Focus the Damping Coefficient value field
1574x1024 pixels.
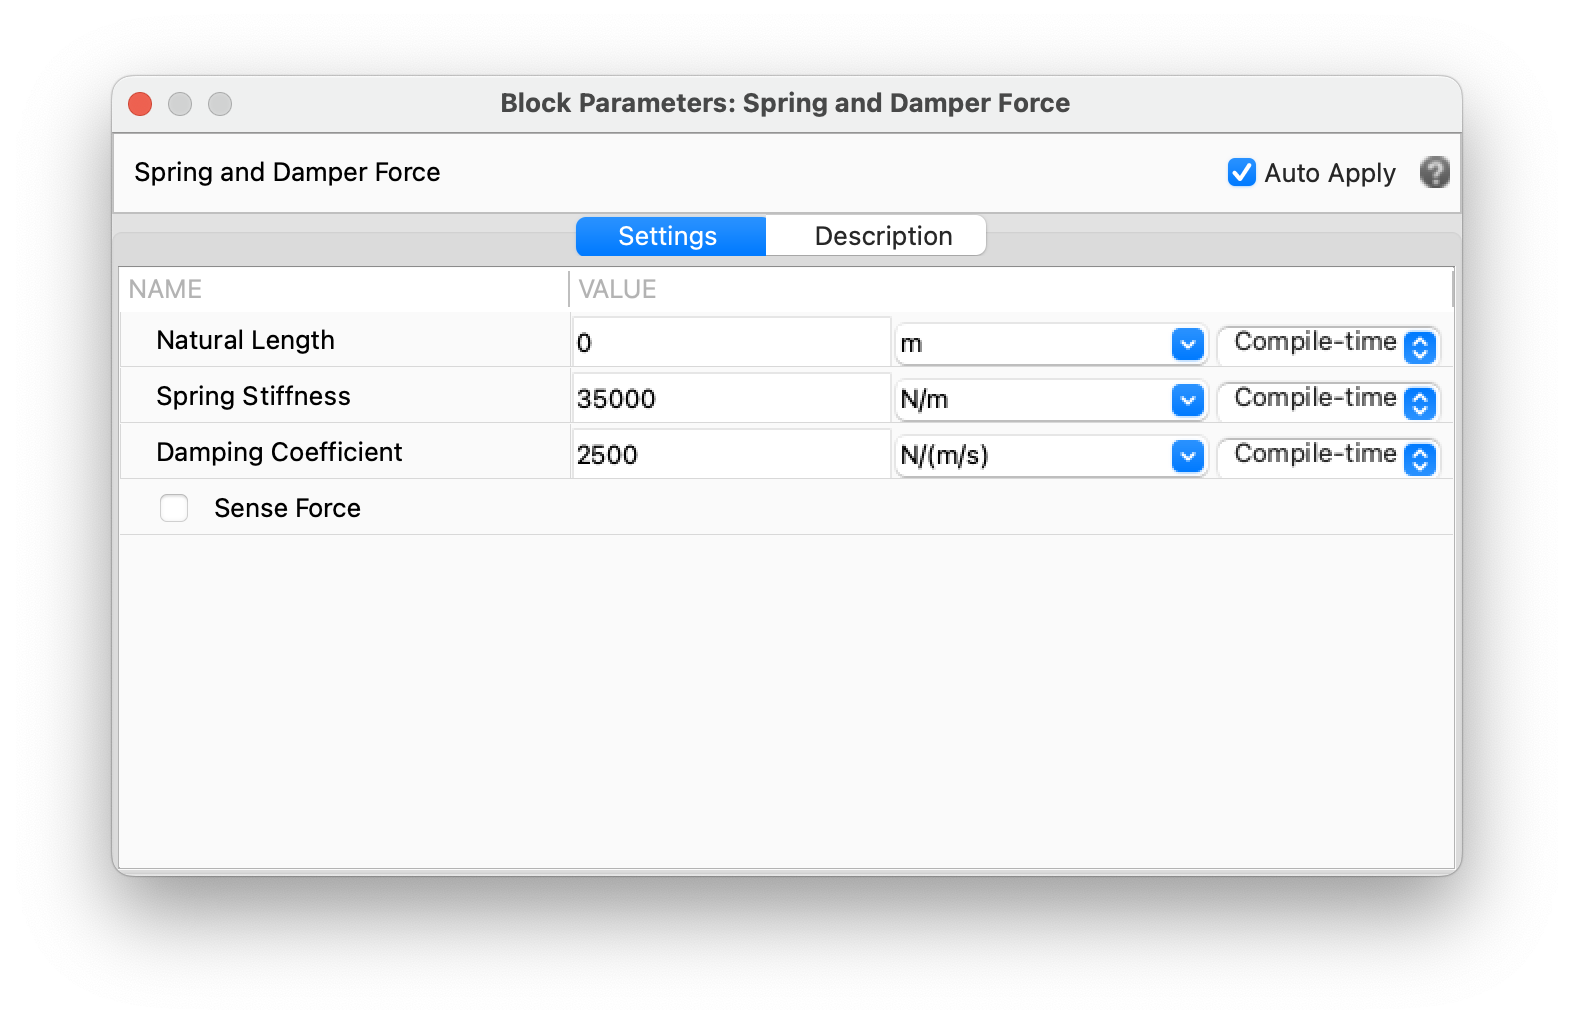tap(730, 455)
